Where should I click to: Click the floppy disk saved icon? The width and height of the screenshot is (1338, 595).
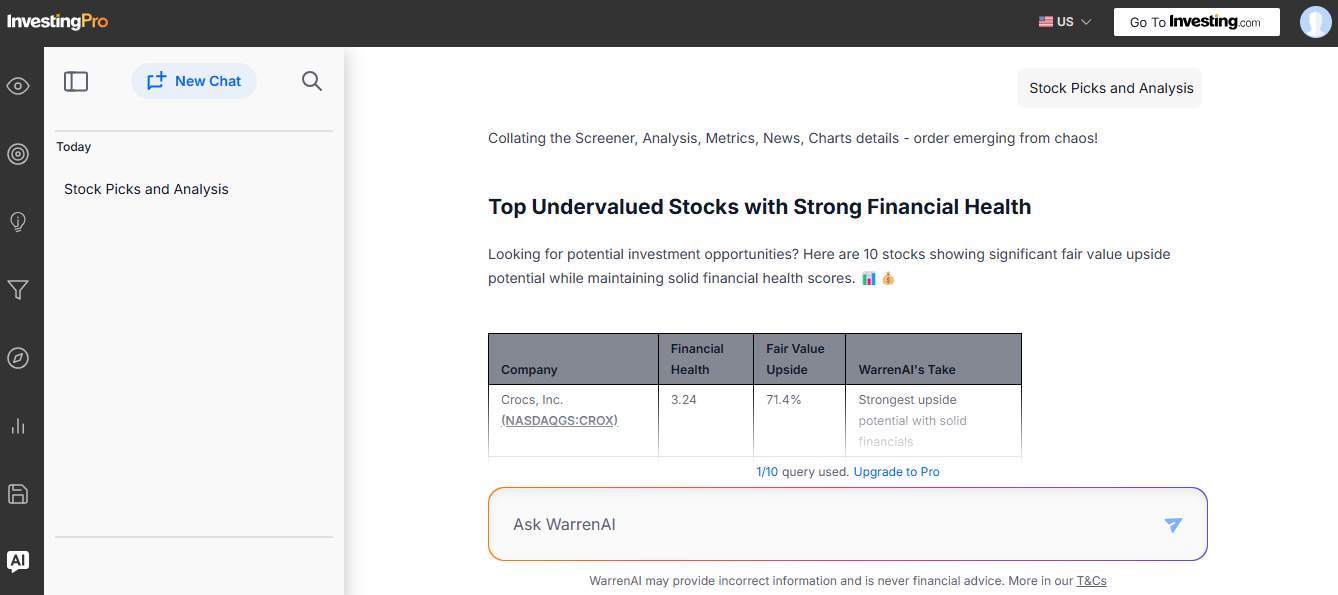[18, 494]
